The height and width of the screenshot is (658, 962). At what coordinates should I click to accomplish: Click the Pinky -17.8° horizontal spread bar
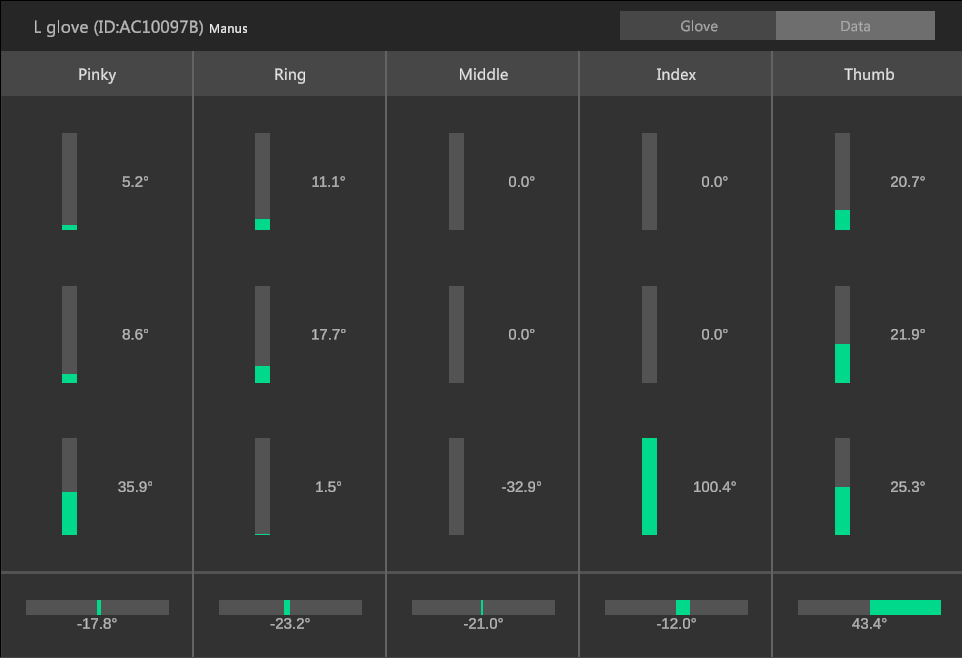[x=97, y=607]
